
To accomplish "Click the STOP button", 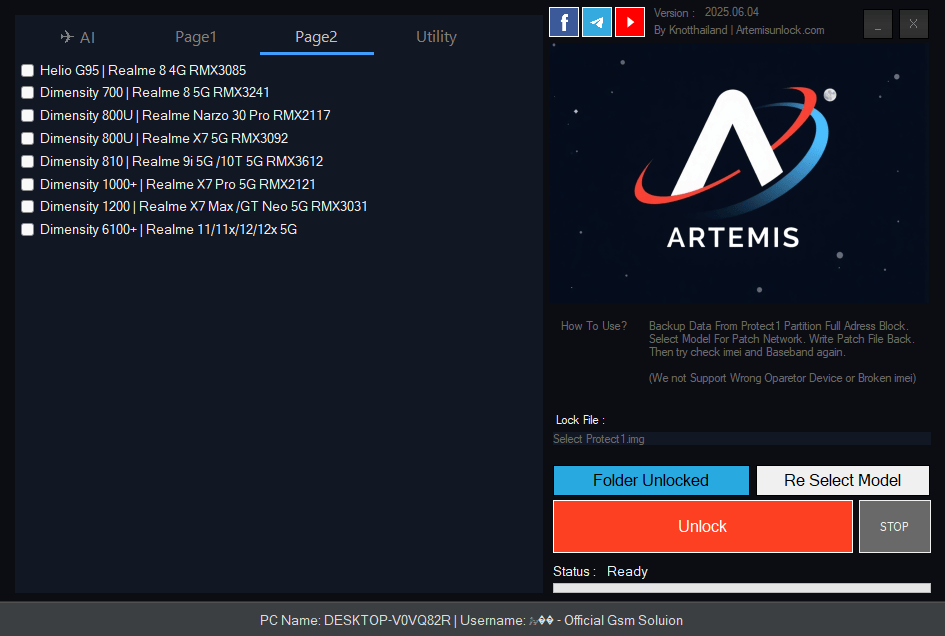I will point(894,526).
